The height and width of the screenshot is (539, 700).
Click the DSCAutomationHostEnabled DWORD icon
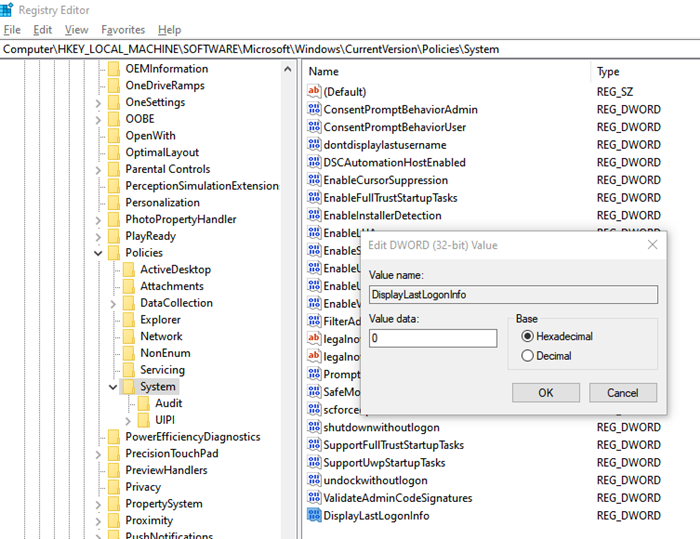tap(314, 162)
